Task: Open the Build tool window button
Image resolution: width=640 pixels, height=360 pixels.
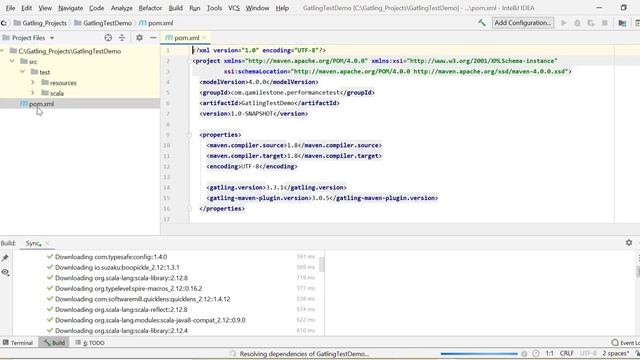Action: (54, 342)
